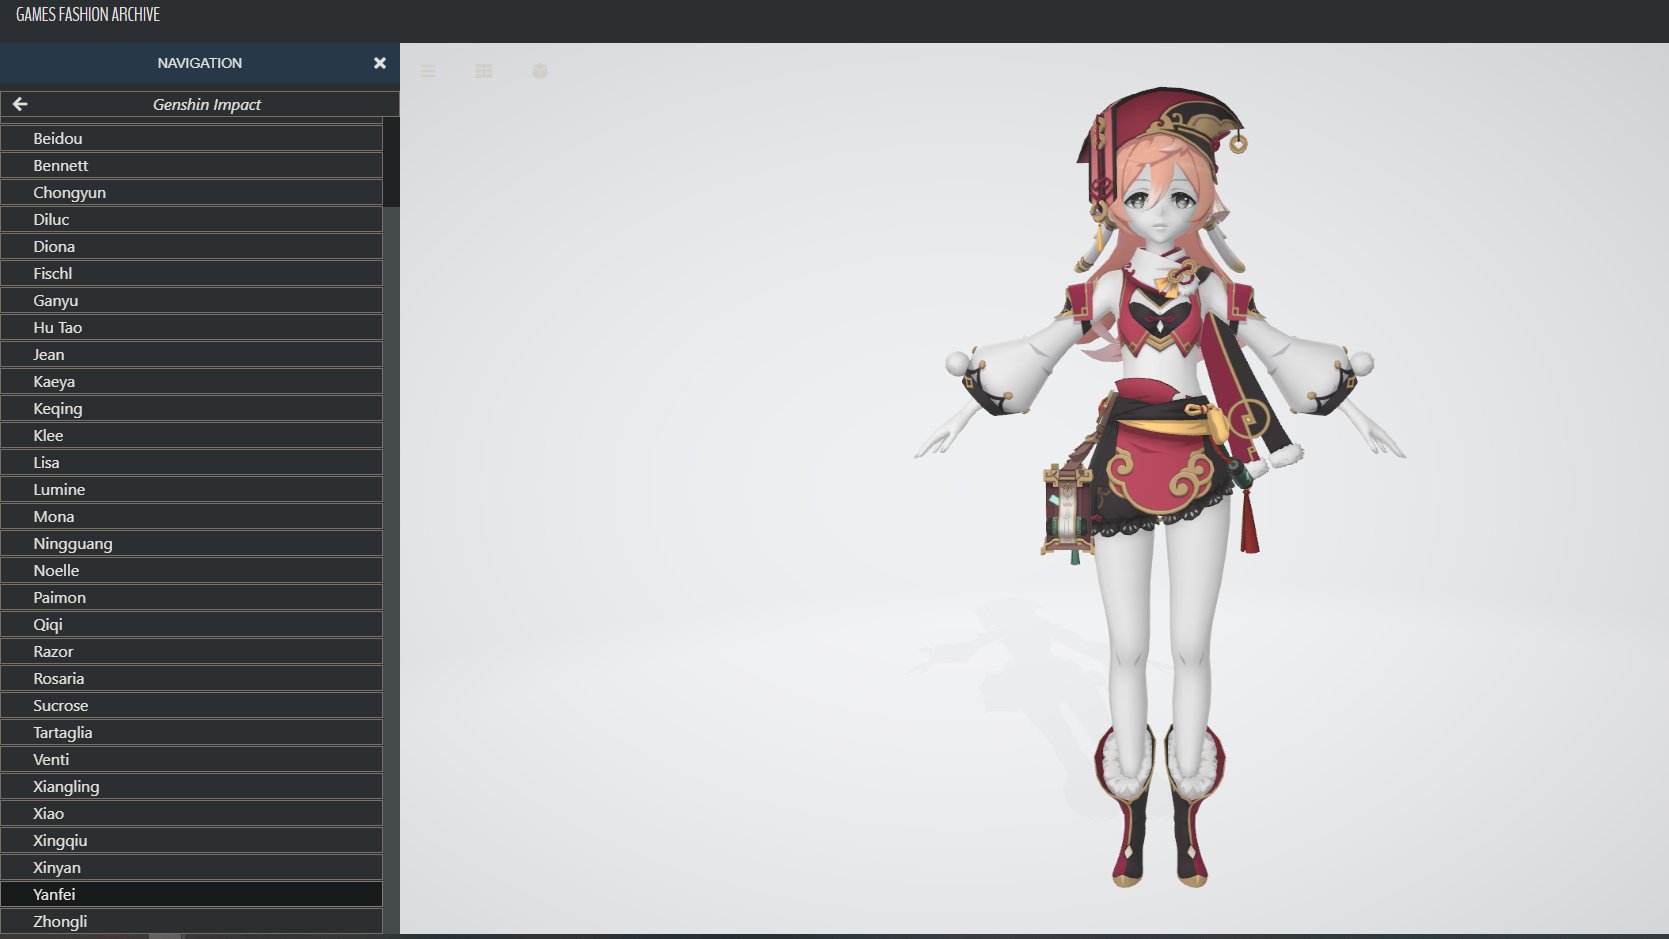Select the Kaeya entry

coord(191,381)
